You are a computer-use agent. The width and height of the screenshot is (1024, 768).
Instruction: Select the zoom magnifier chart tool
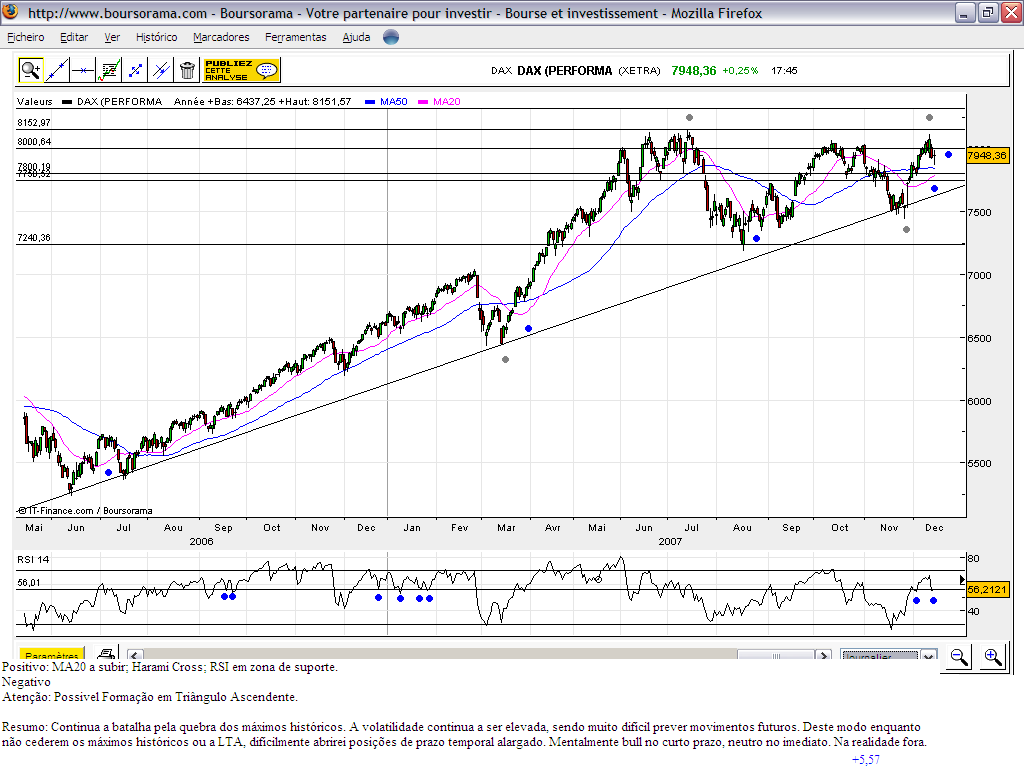(x=31, y=70)
